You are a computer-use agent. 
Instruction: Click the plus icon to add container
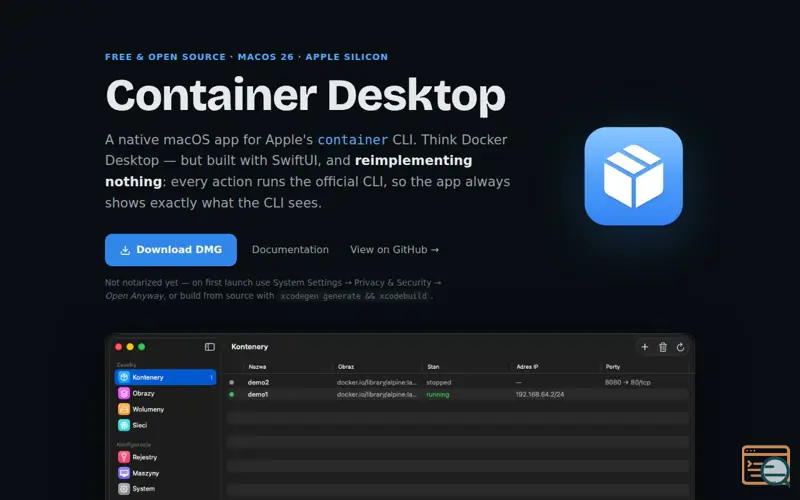pyautogui.click(x=644, y=347)
